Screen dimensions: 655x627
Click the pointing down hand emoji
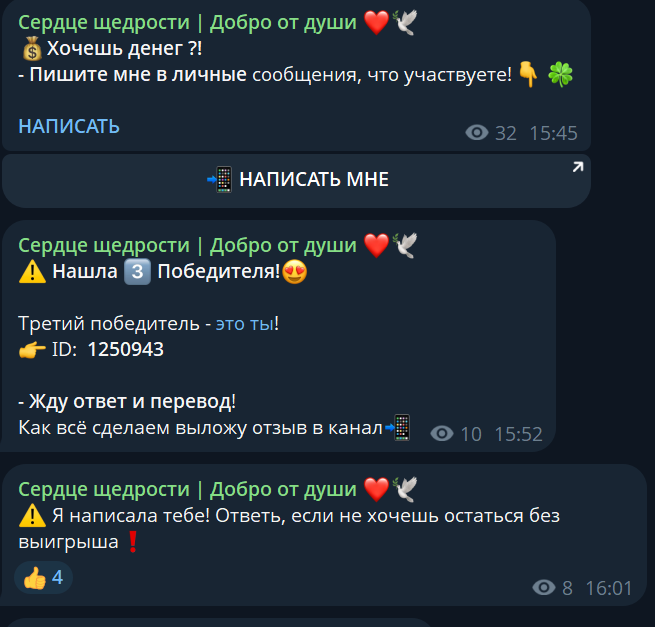pyautogui.click(x=528, y=74)
